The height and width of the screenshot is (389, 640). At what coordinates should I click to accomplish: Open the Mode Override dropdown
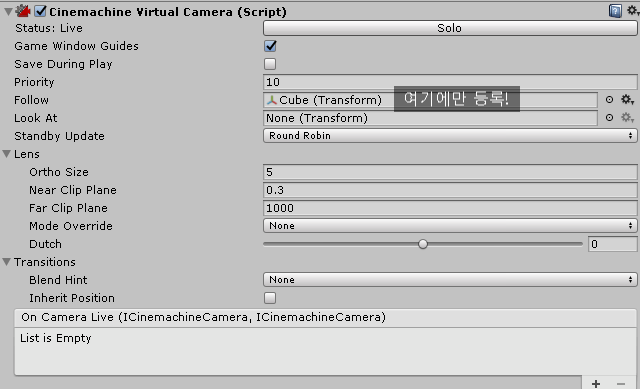tap(450, 226)
